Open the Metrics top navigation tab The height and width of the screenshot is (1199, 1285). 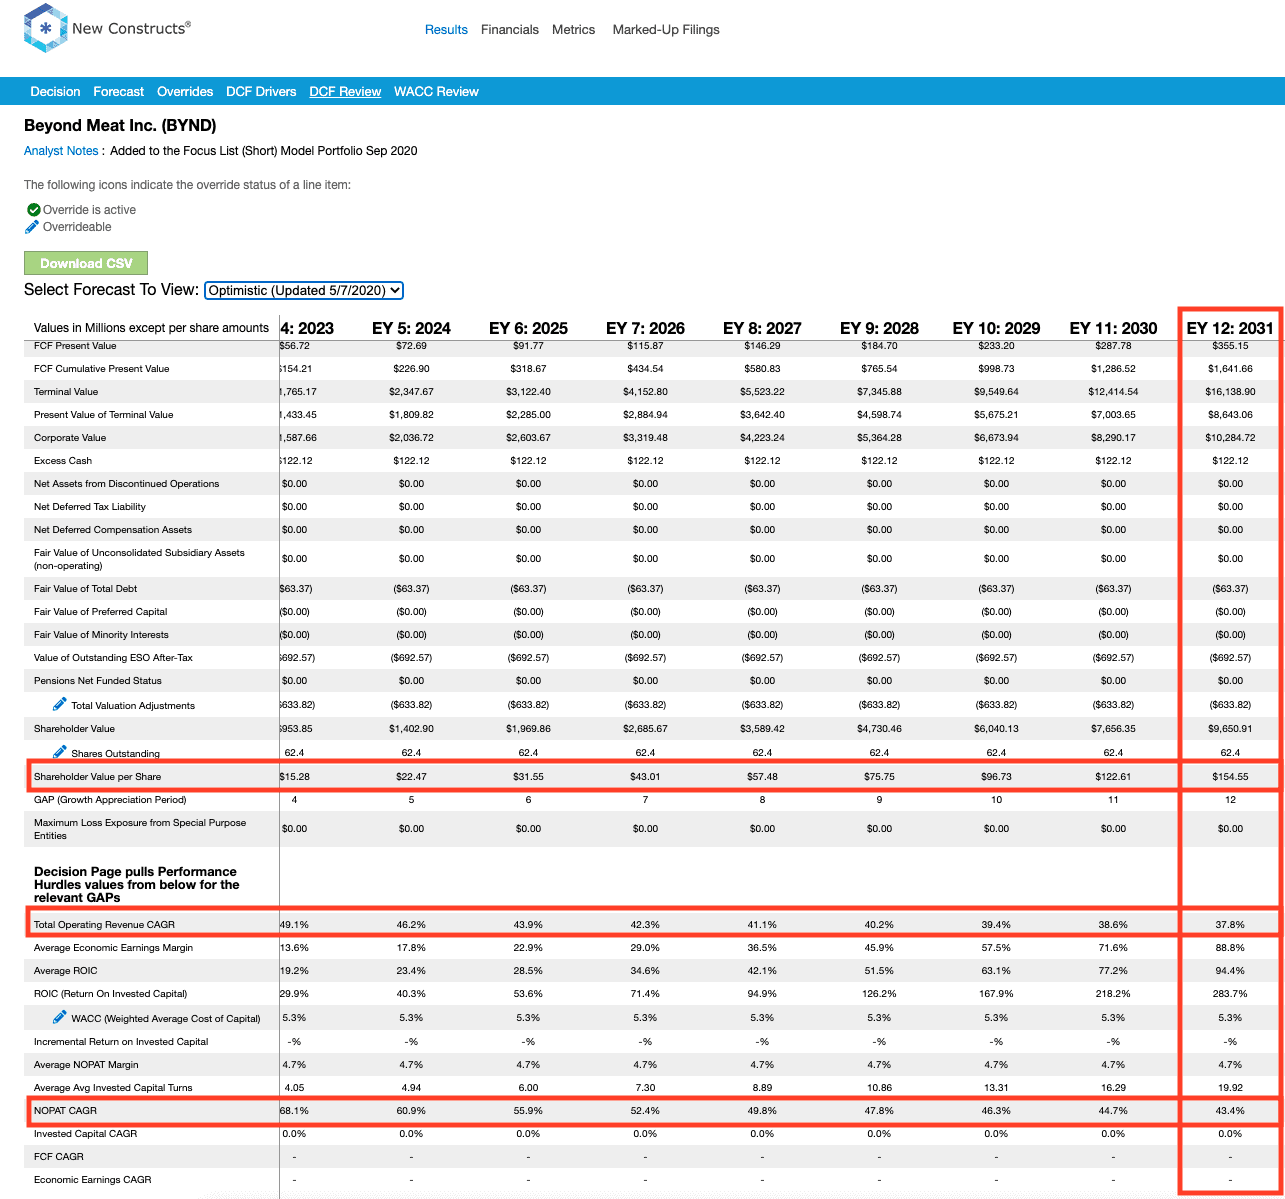pos(574,30)
